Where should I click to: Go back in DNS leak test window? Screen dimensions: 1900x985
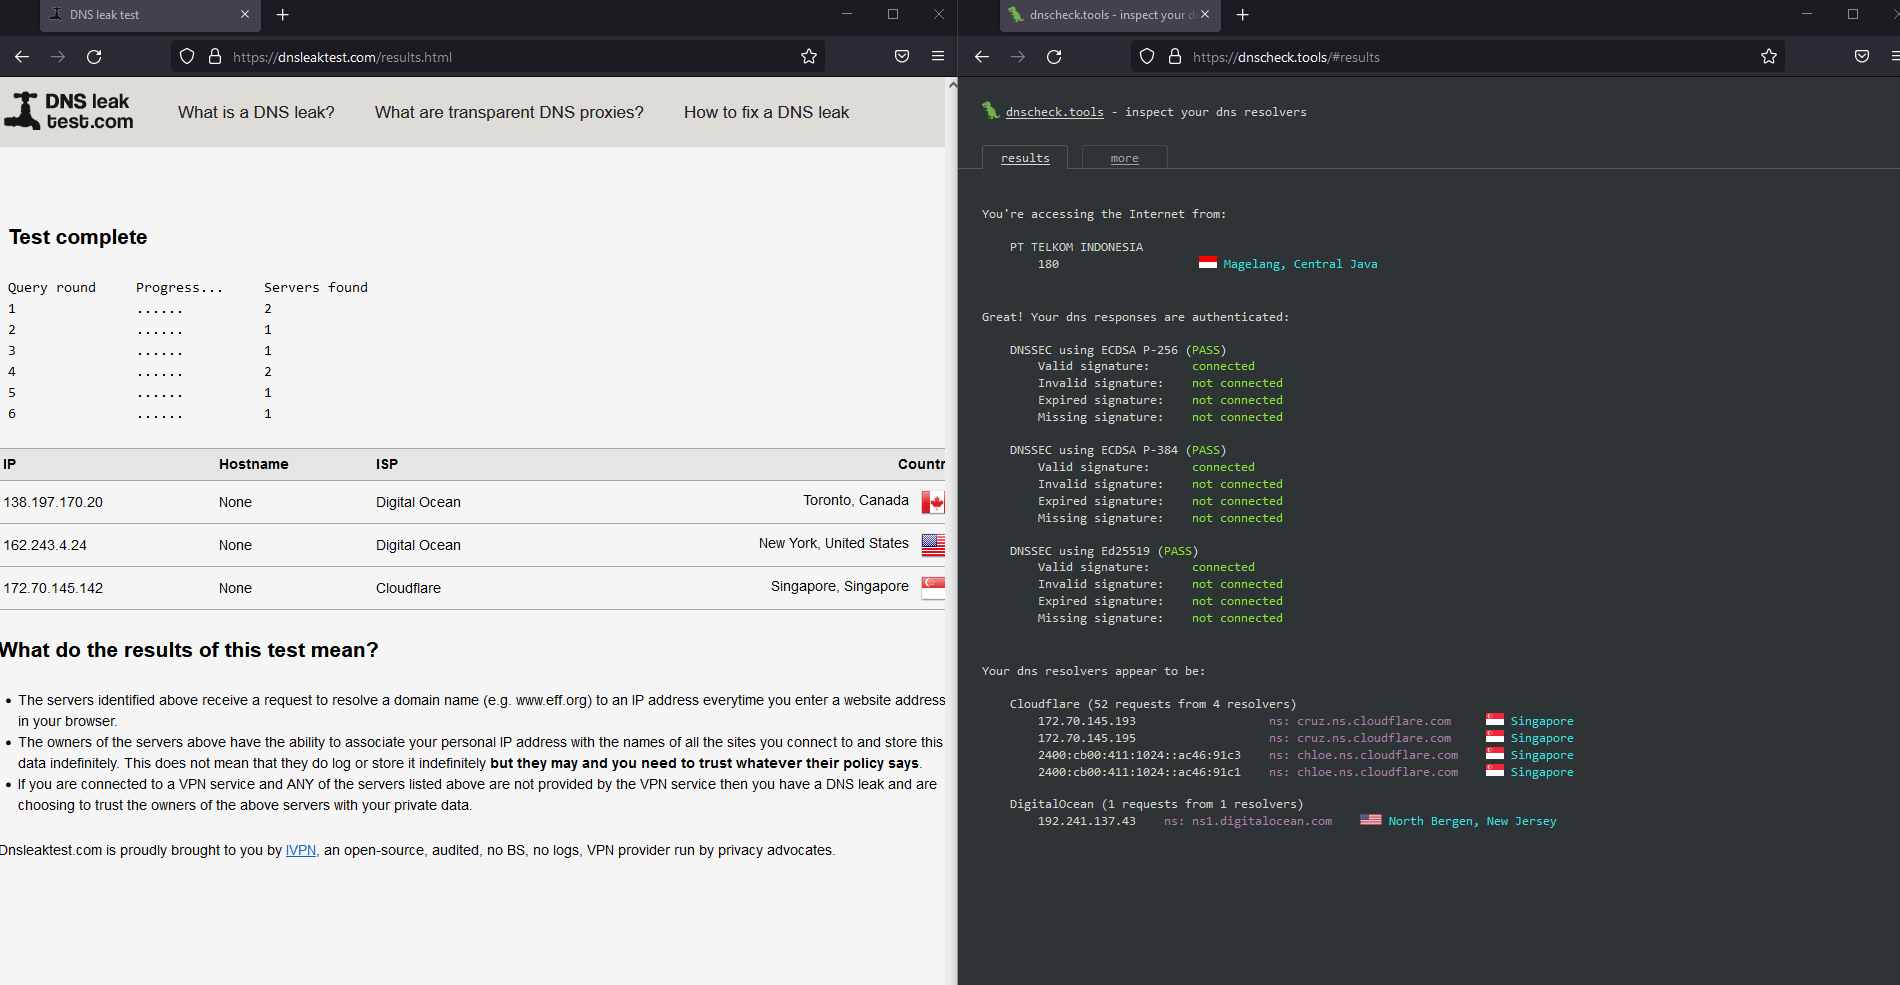point(22,57)
